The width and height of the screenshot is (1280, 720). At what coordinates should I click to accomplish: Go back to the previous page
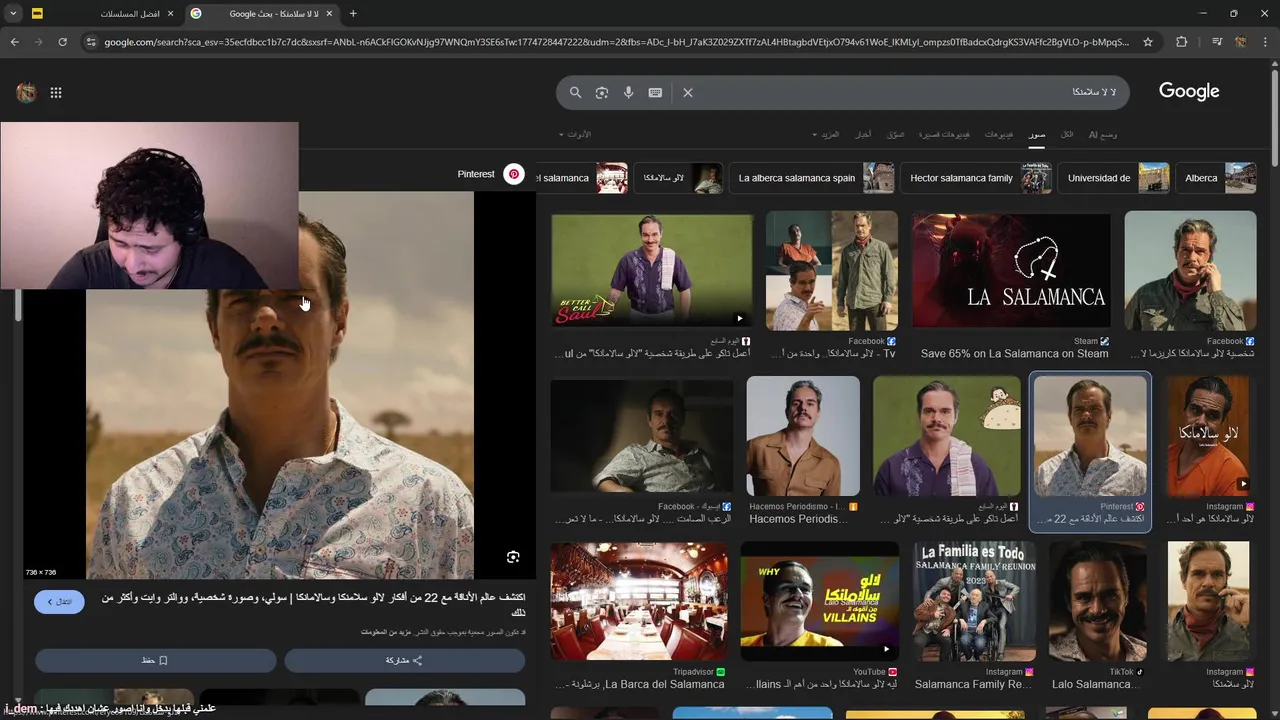click(x=15, y=42)
